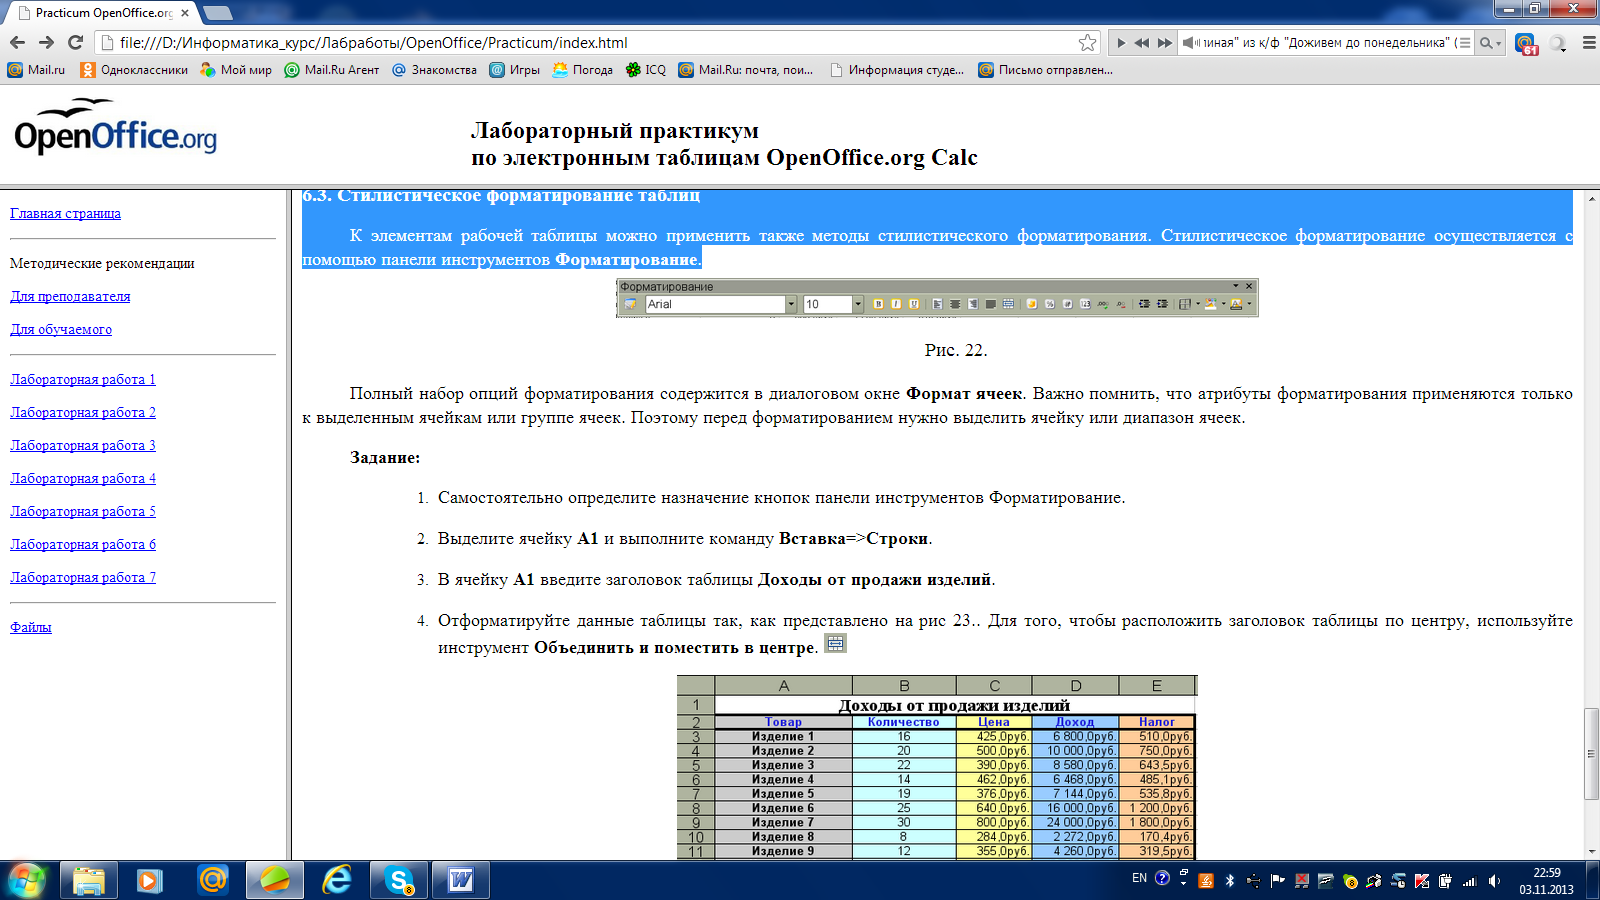The height and width of the screenshot is (900, 1600).
Task: Open the clock showing 22:59
Action: 1547,880
